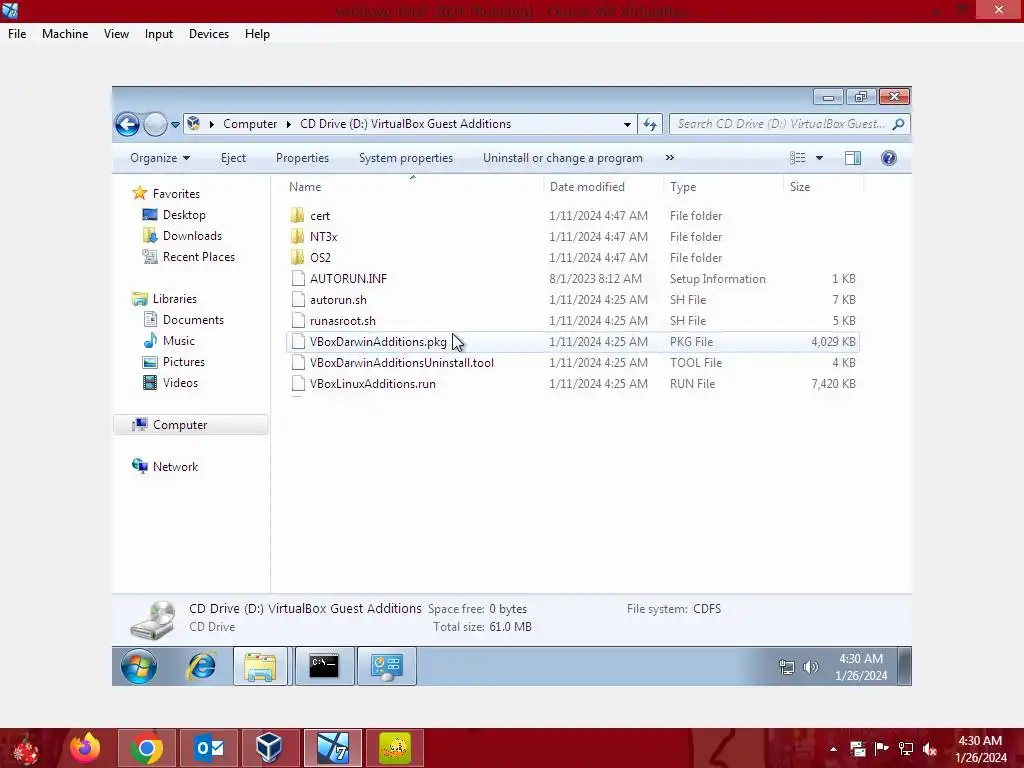Open the root breadcrumb arrow by computer icon
This screenshot has height=768, width=1024.
pos(211,124)
